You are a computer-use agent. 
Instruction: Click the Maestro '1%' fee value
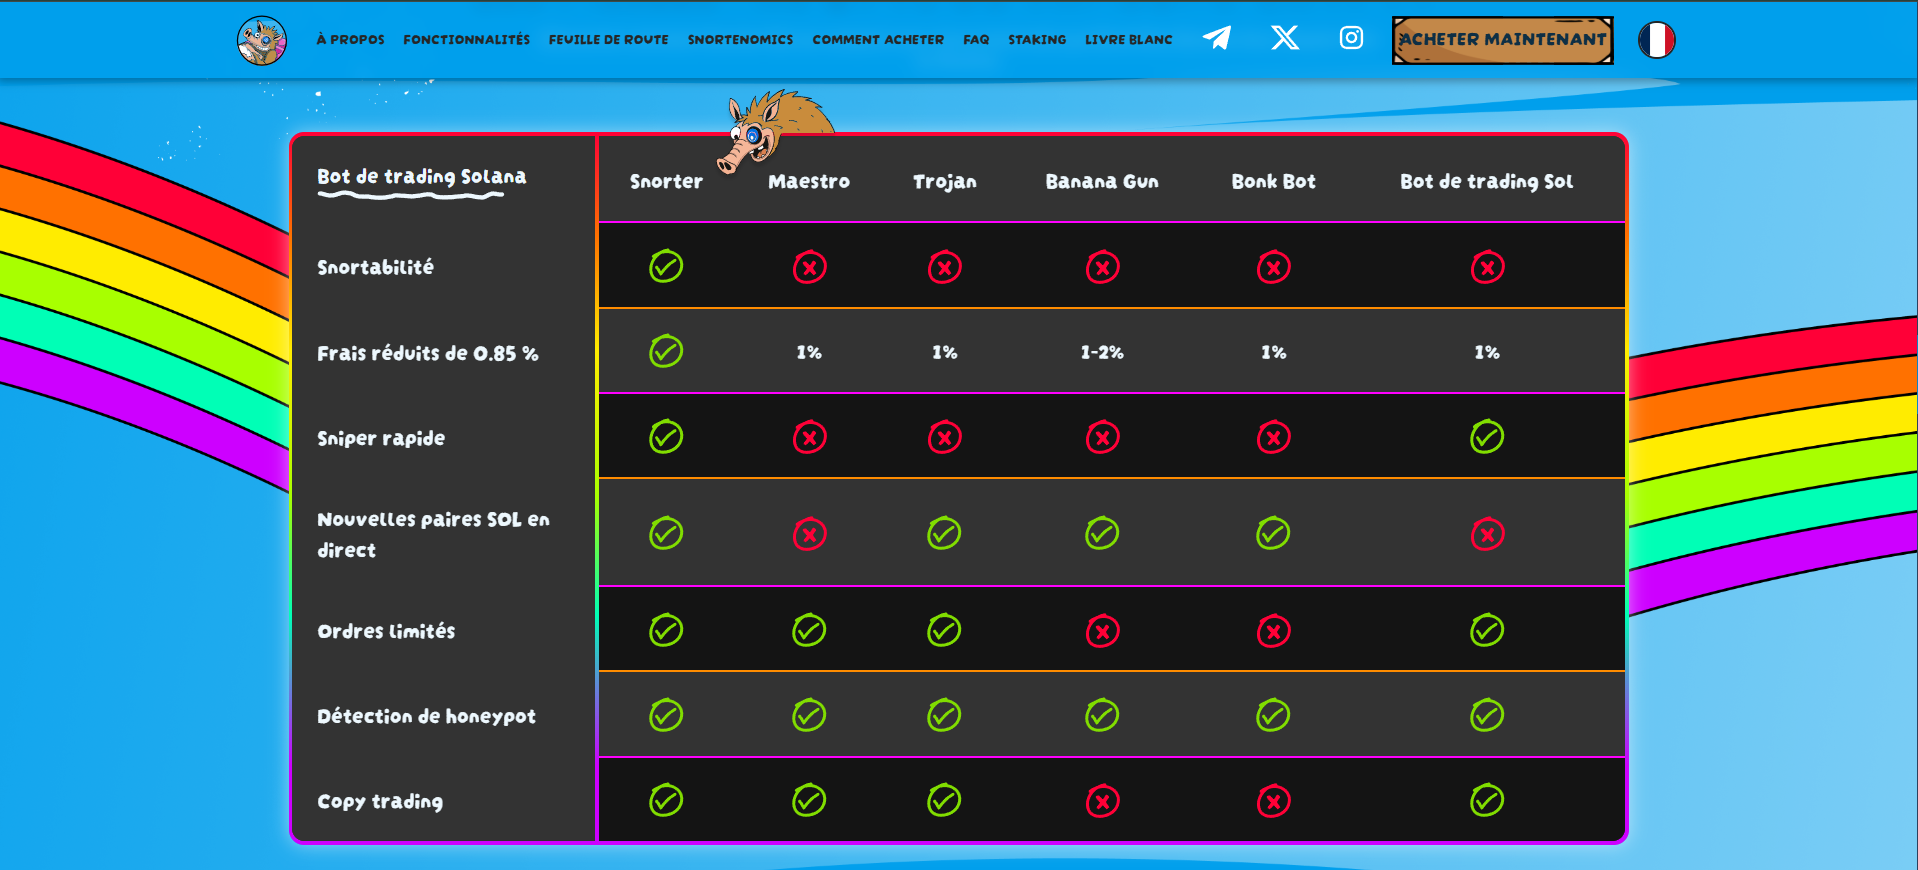click(x=809, y=352)
